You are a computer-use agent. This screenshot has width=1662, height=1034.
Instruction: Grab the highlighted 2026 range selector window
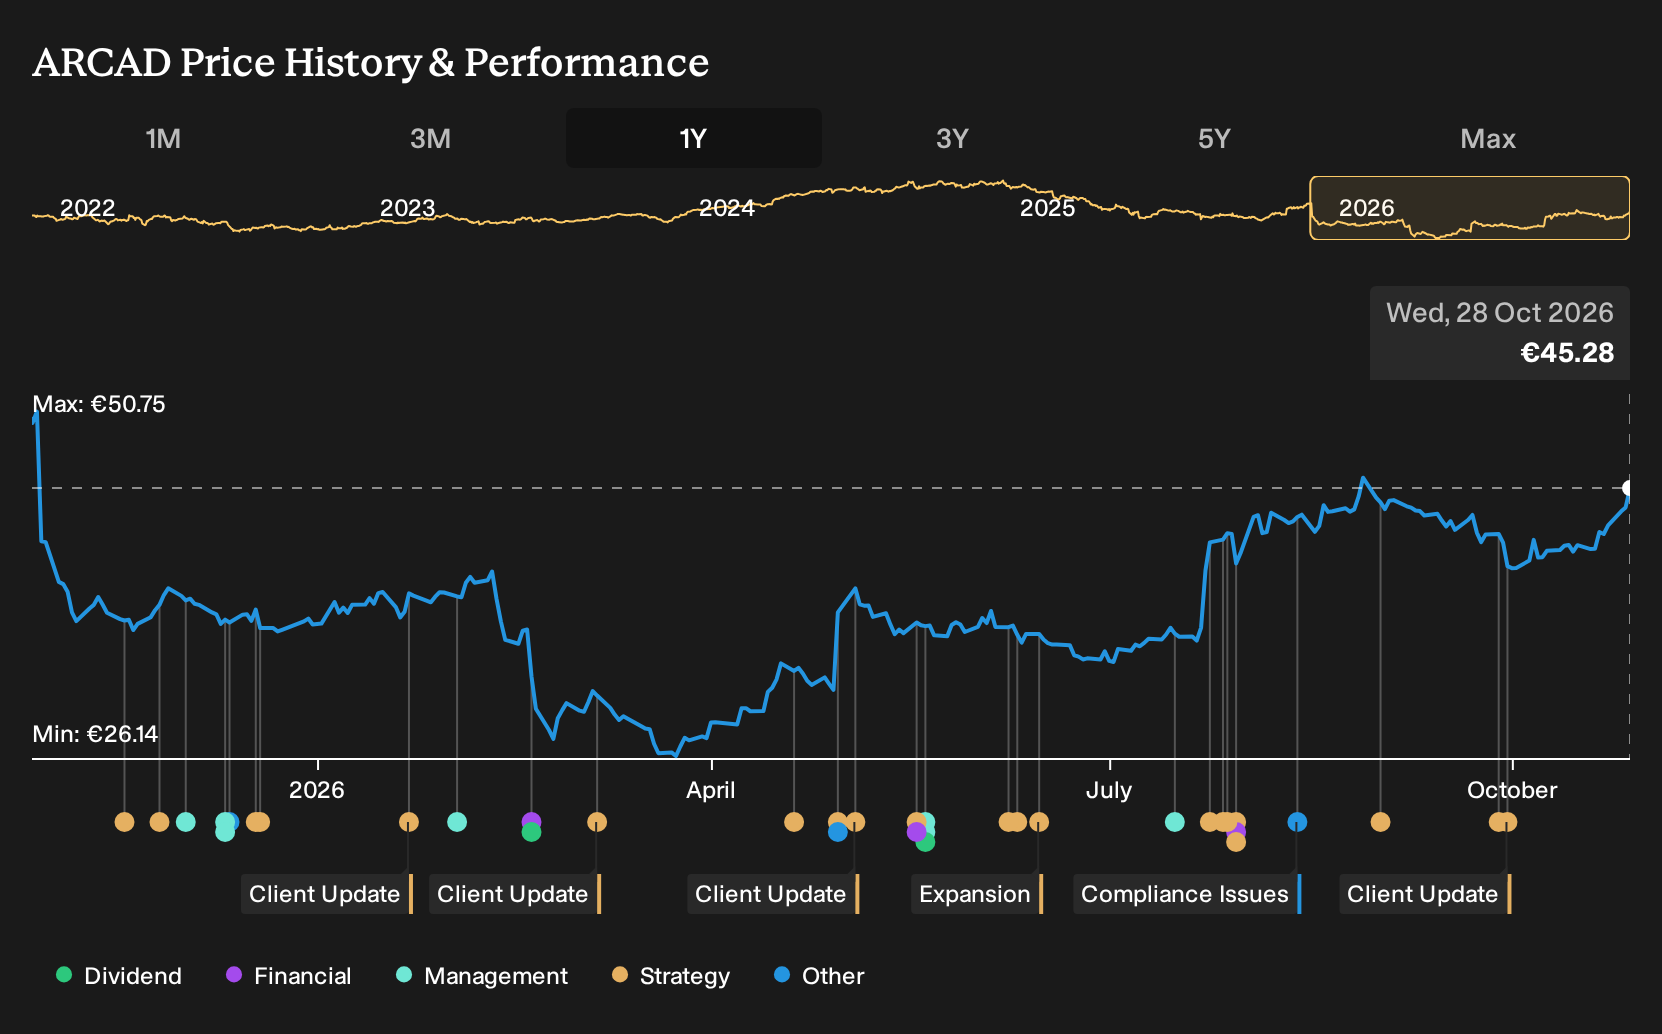coord(1470,208)
